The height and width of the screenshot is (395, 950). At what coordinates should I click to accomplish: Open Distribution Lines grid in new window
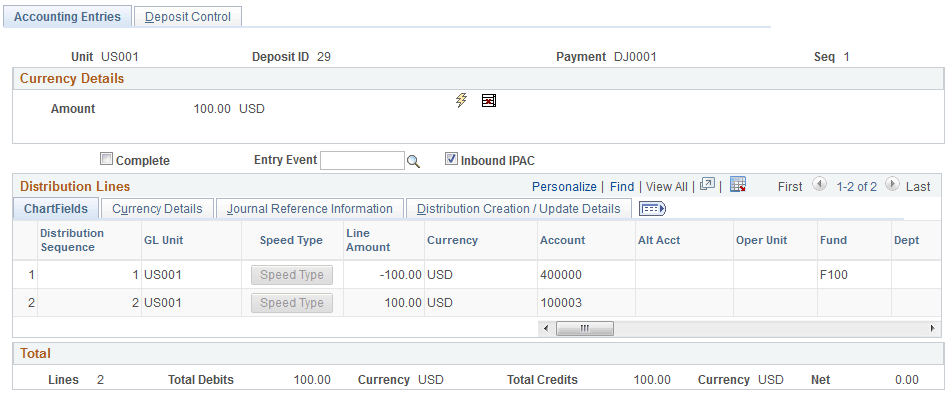[x=707, y=185]
